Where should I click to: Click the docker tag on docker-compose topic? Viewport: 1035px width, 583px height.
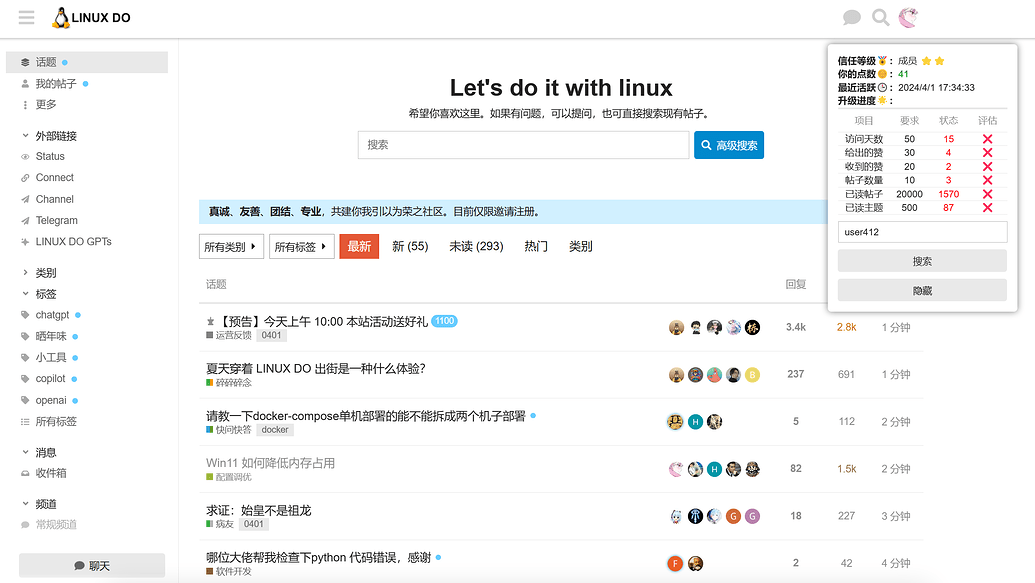(275, 430)
